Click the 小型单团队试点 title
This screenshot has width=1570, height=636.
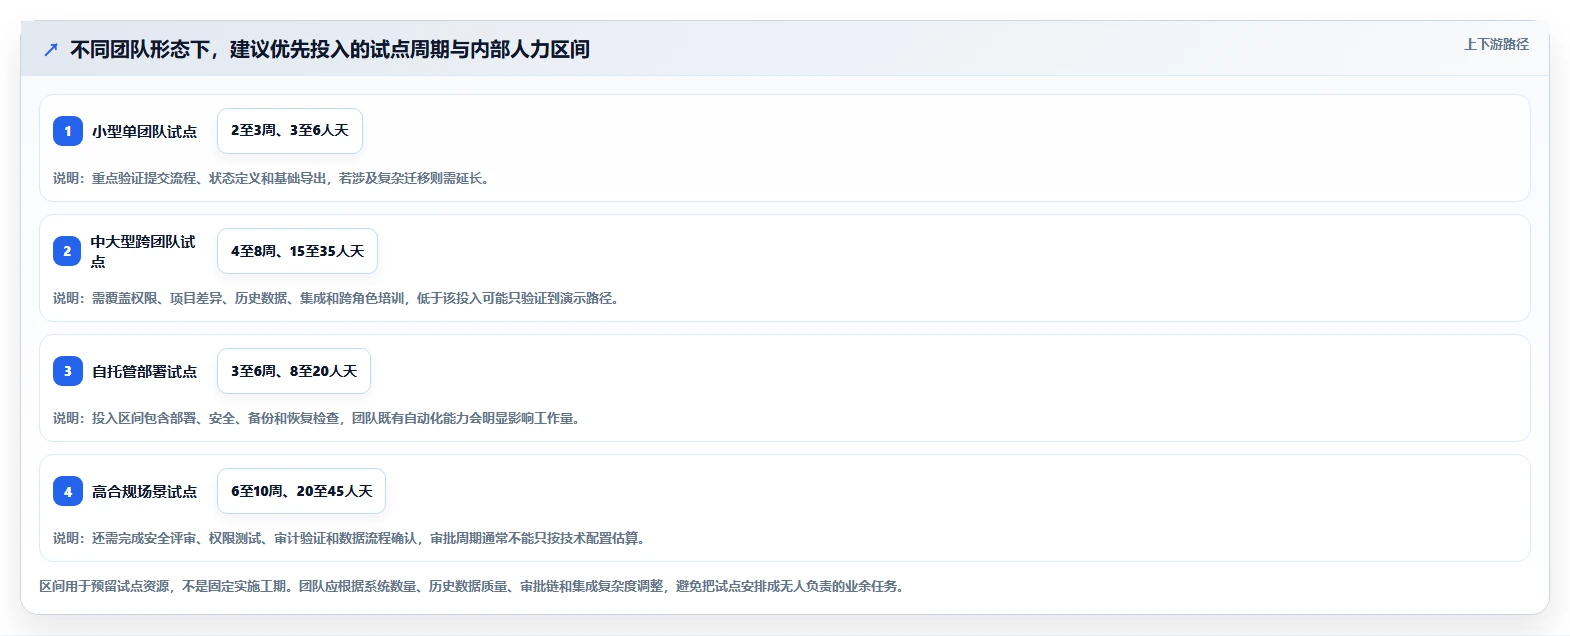coord(144,131)
